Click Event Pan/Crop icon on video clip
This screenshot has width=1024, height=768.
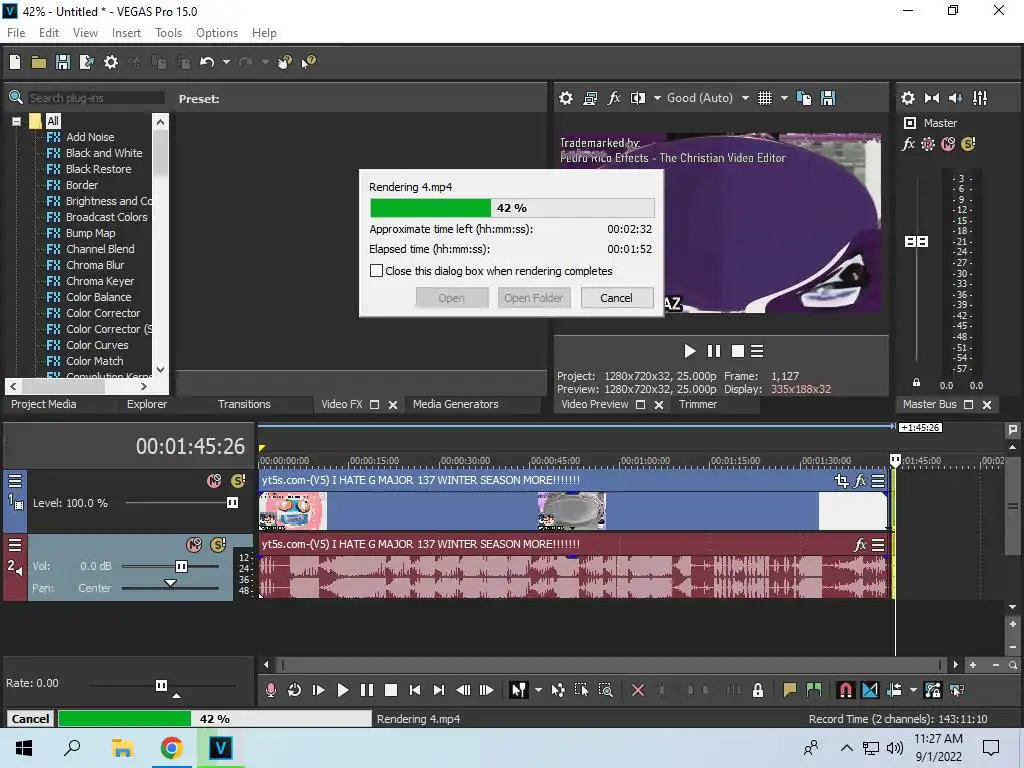(x=842, y=481)
